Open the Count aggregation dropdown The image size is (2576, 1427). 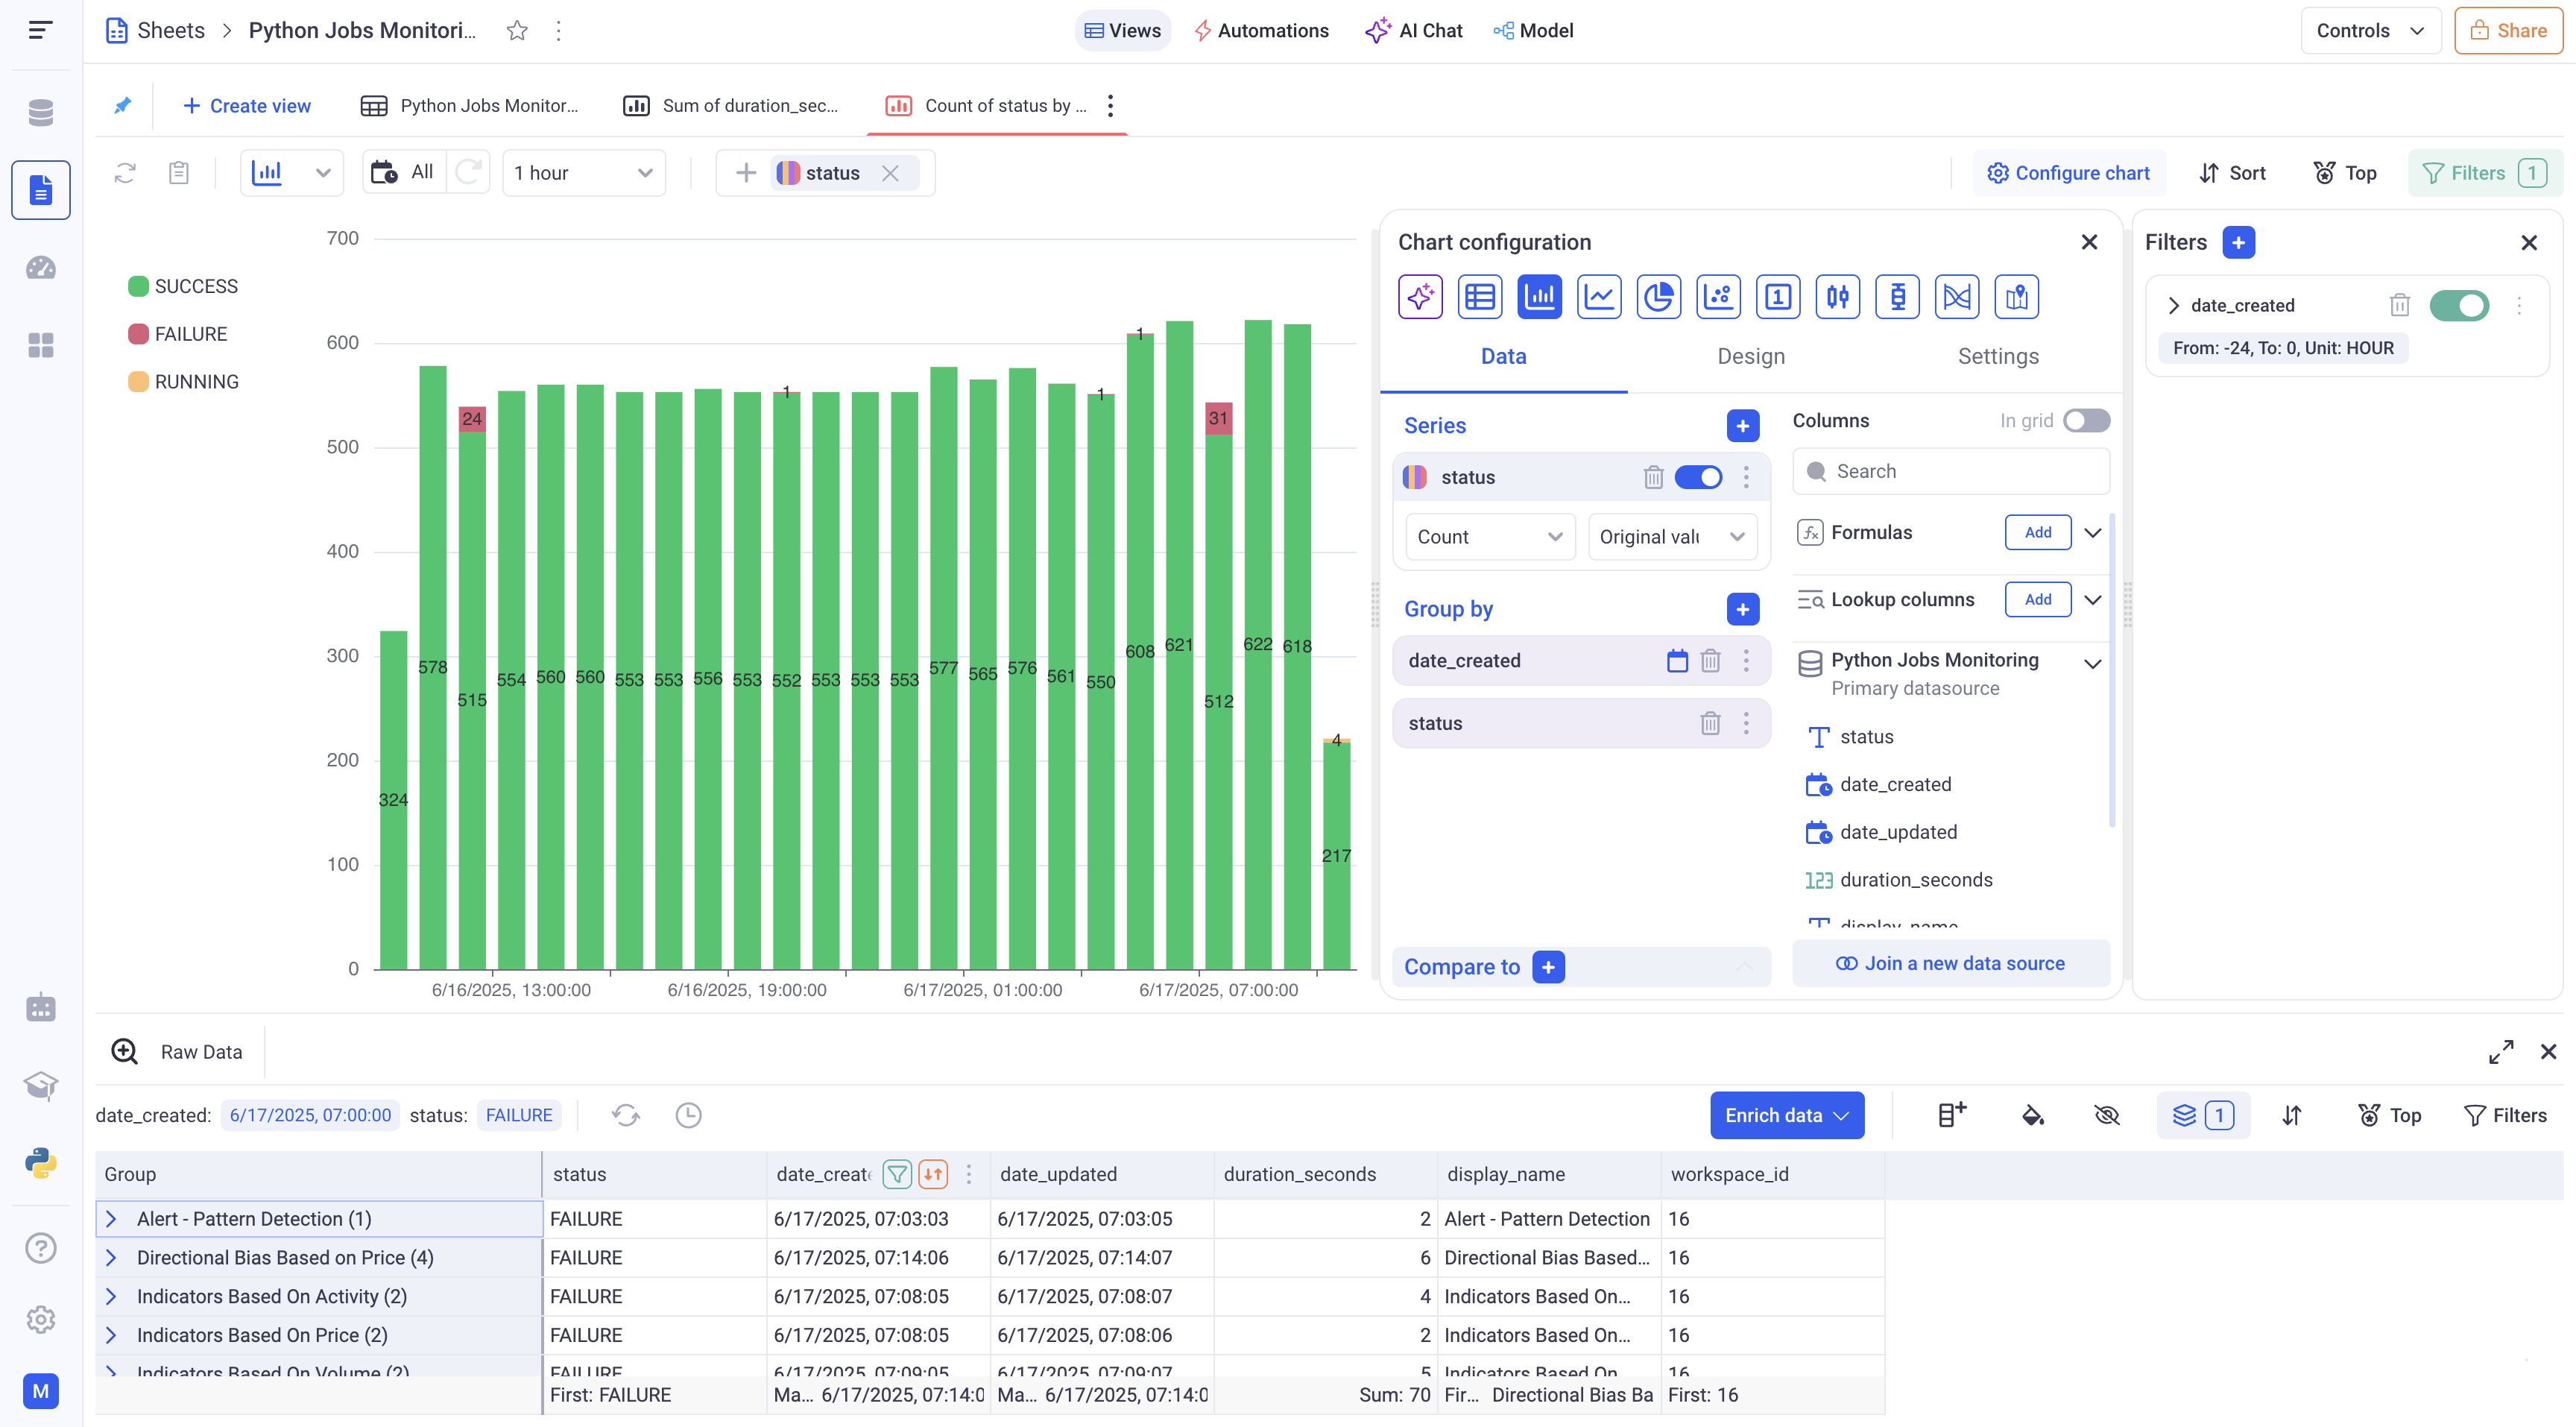(1489, 537)
